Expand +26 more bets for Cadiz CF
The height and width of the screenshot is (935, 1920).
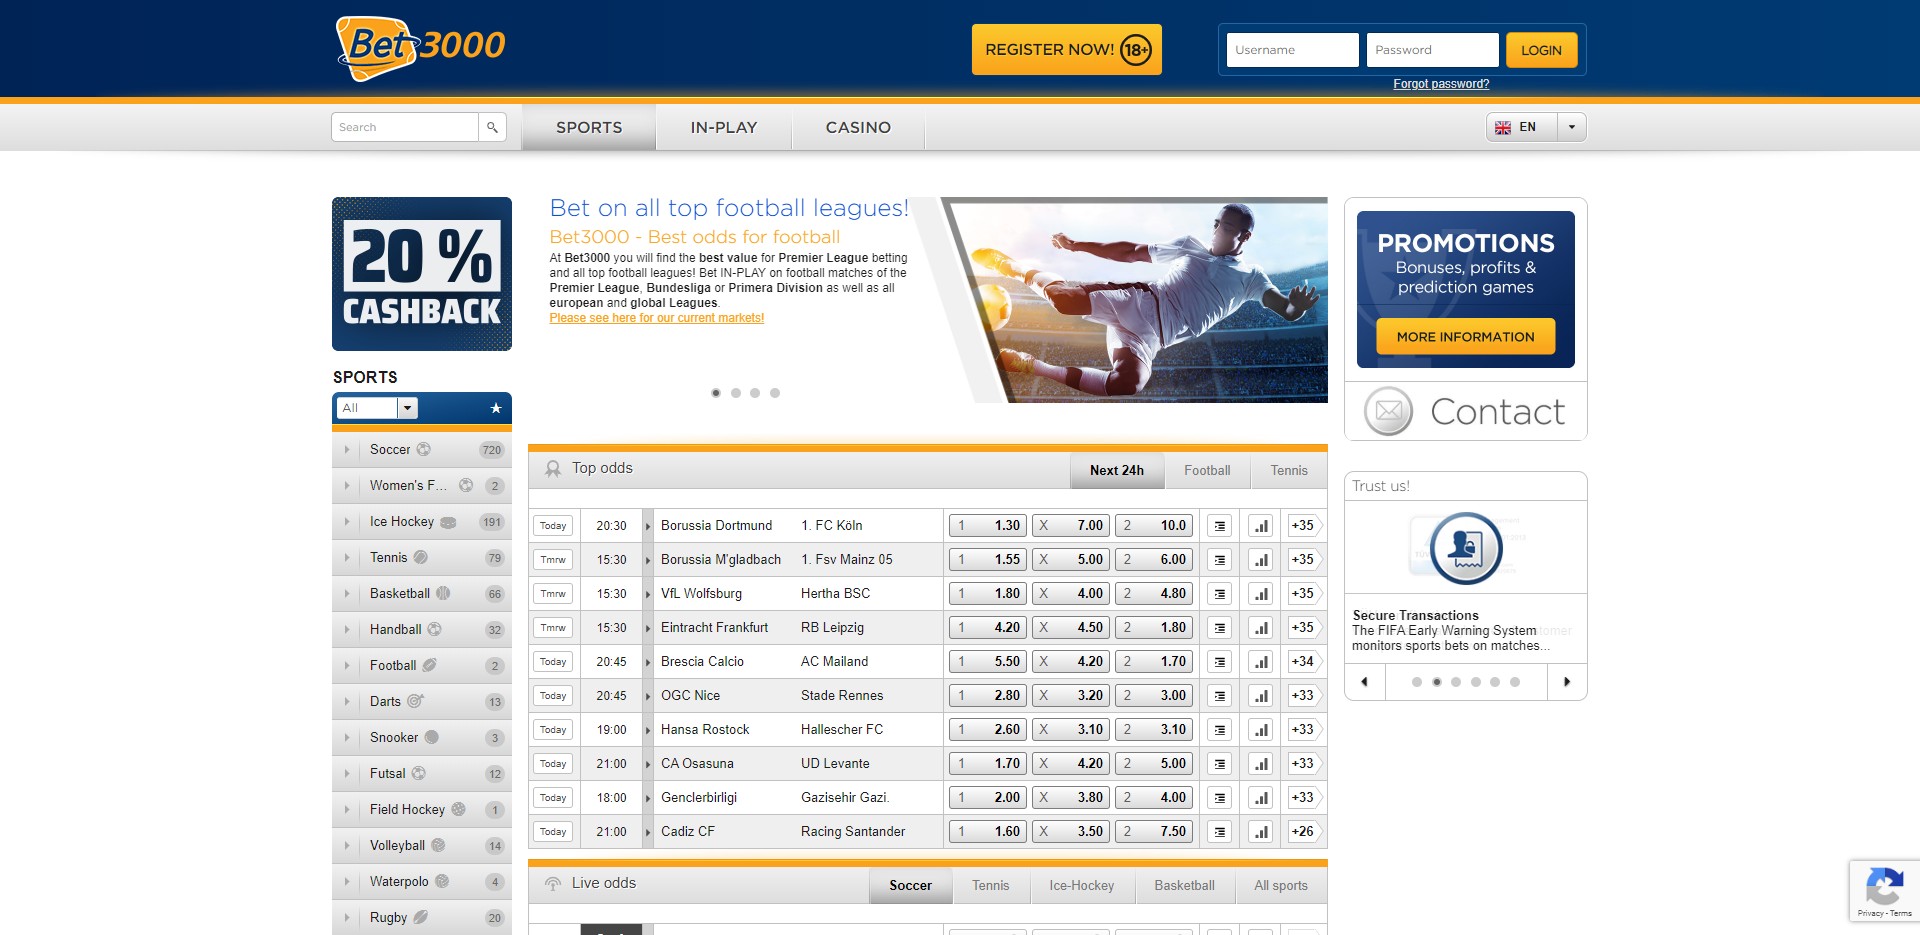[1304, 832]
